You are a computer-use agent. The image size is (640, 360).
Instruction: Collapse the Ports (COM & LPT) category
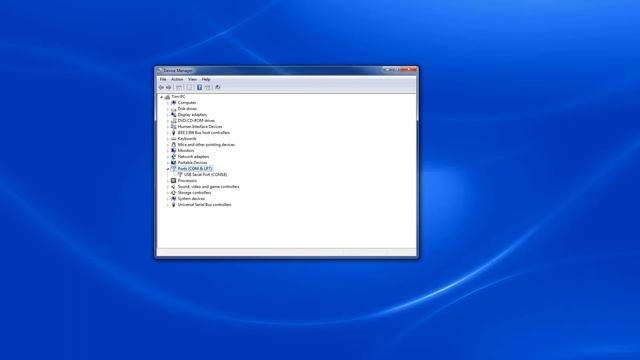coord(168,169)
